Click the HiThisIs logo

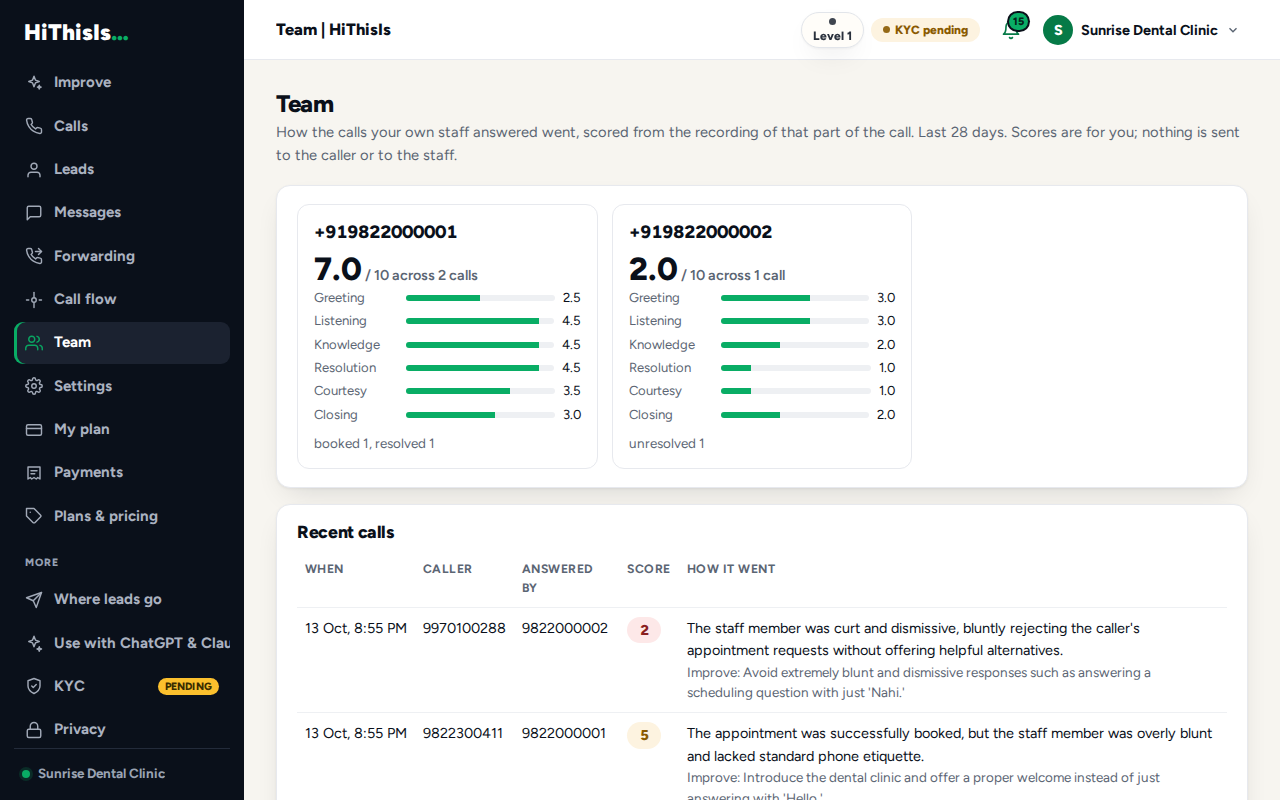point(77,33)
